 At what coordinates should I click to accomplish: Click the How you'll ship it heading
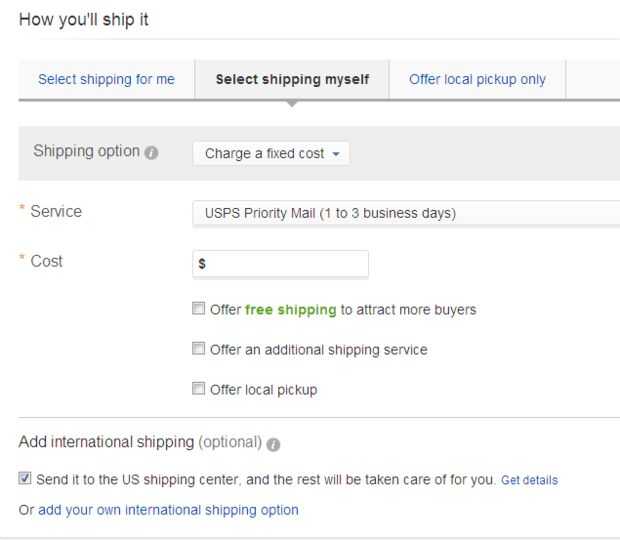[84, 19]
